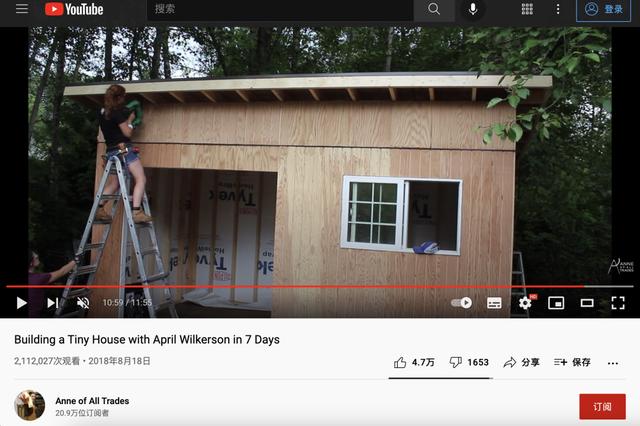Click the search magnifier button

click(434, 9)
